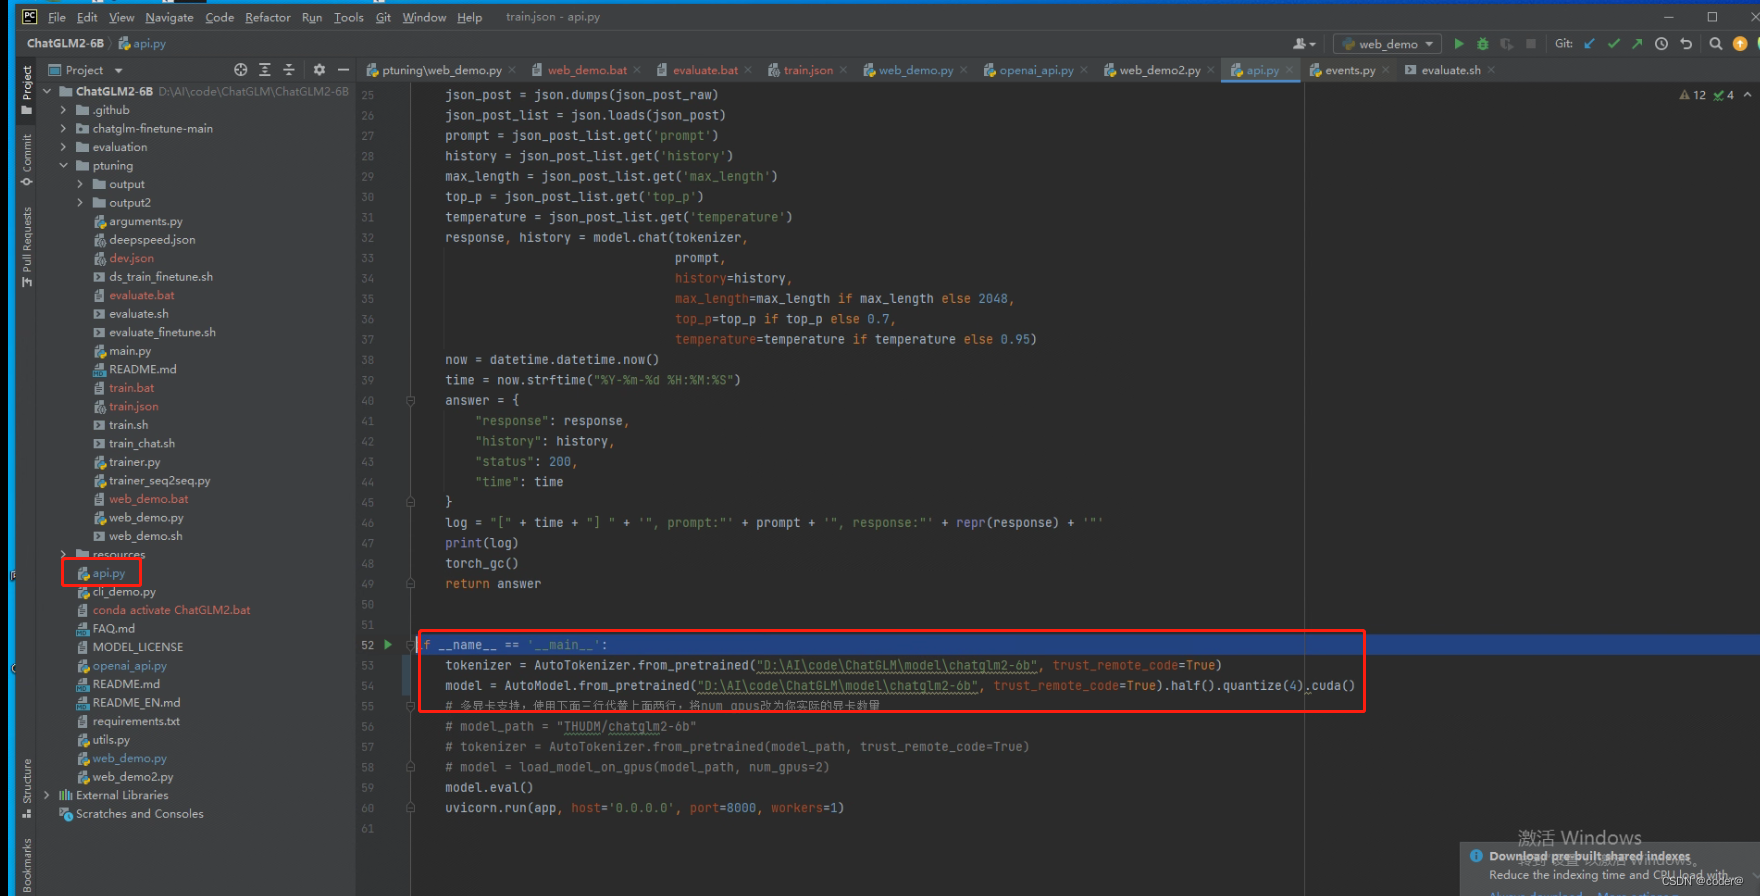1760x896 pixels.
Task: Select cli_demo.py in the project tree
Action: pos(124,592)
